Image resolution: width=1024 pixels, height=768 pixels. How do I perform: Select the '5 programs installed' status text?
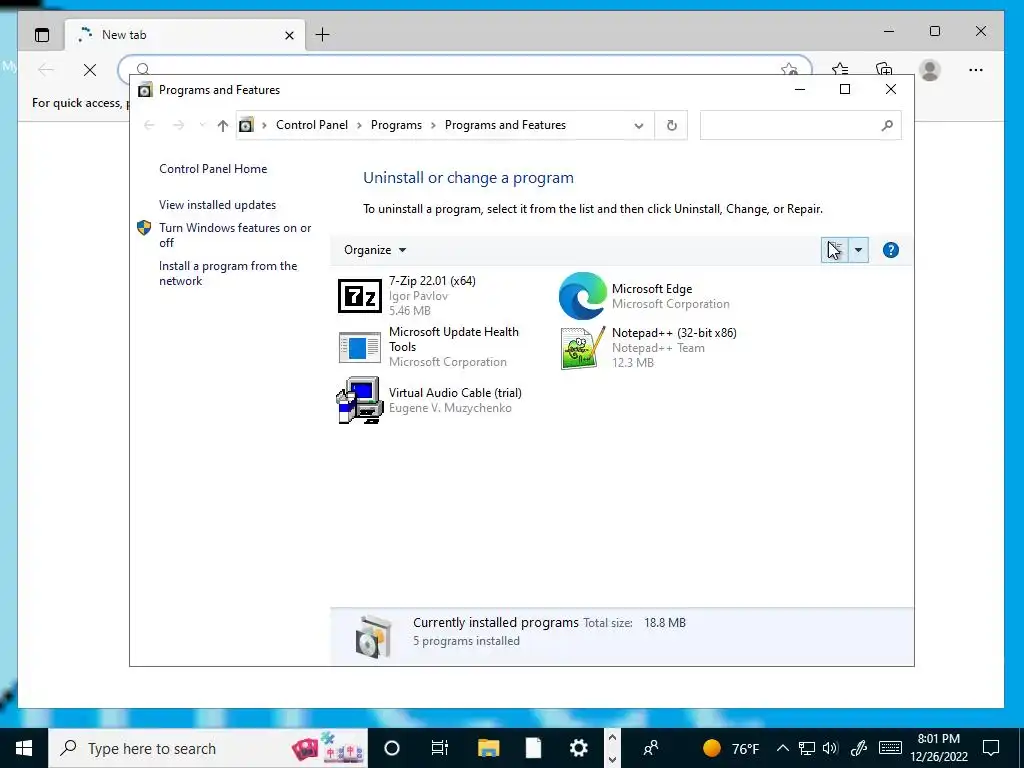(x=466, y=641)
